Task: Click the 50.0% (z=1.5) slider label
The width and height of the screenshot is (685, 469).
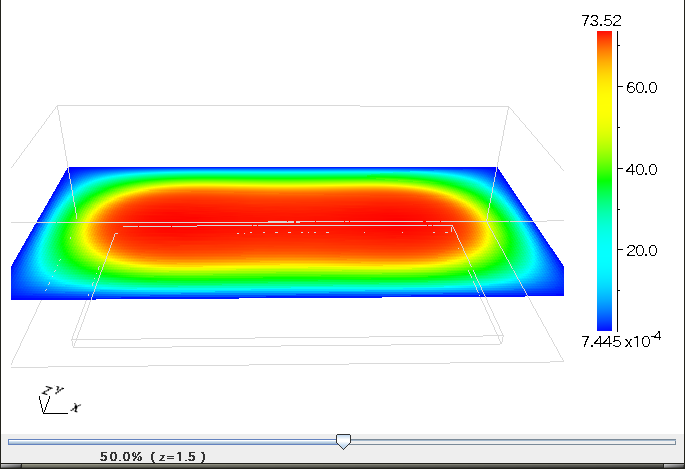Action: pos(153,457)
